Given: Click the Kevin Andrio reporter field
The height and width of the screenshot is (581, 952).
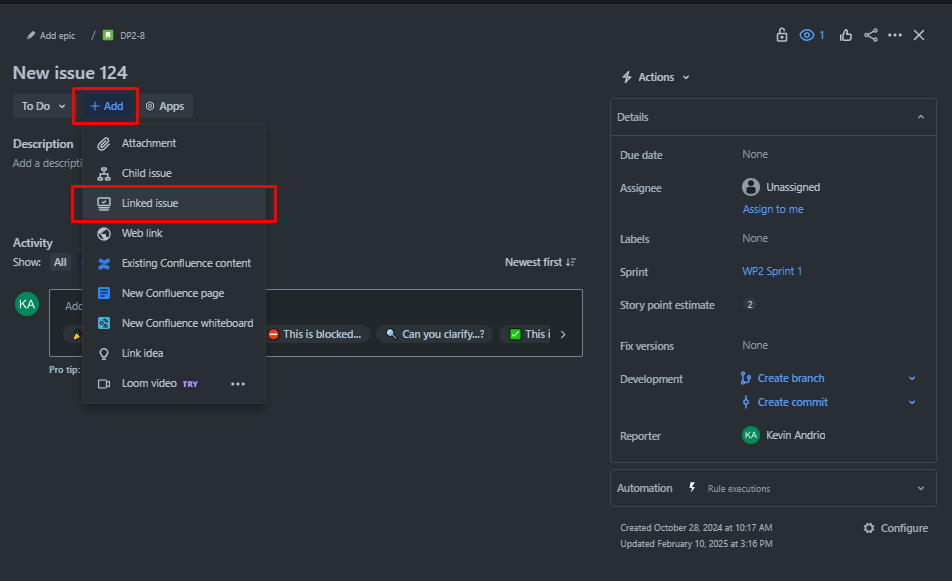Looking at the screenshot, I should [783, 435].
